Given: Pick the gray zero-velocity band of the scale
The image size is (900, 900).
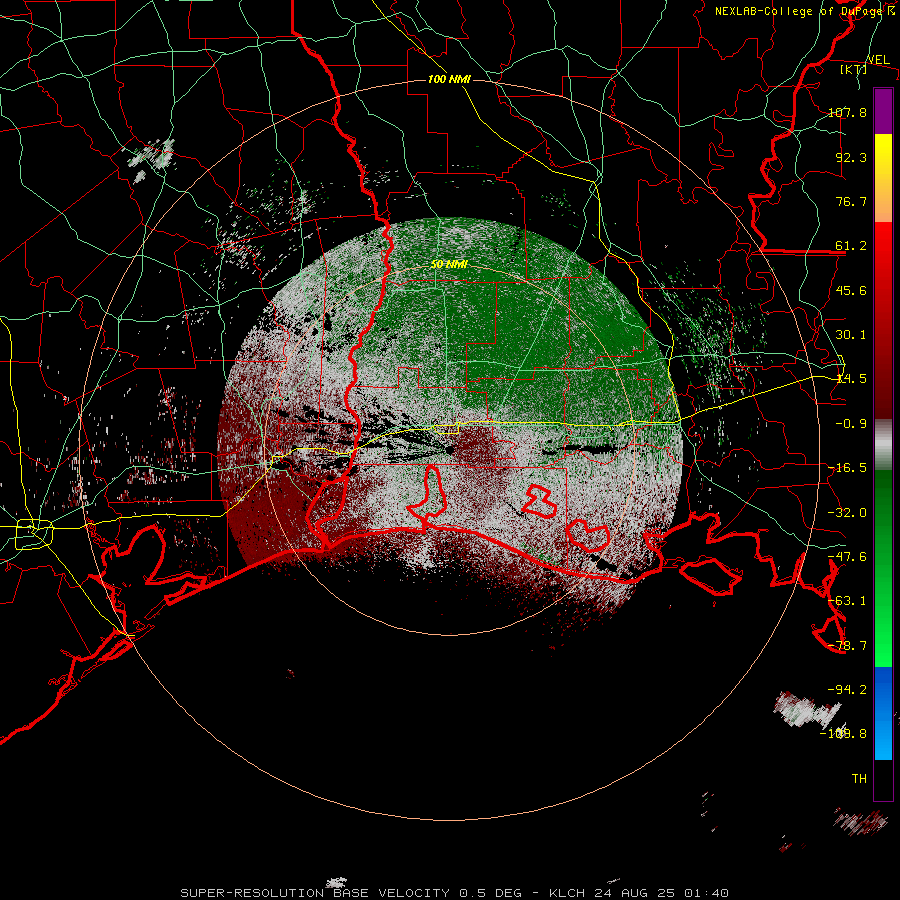Looking at the screenshot, I should click(x=883, y=445).
